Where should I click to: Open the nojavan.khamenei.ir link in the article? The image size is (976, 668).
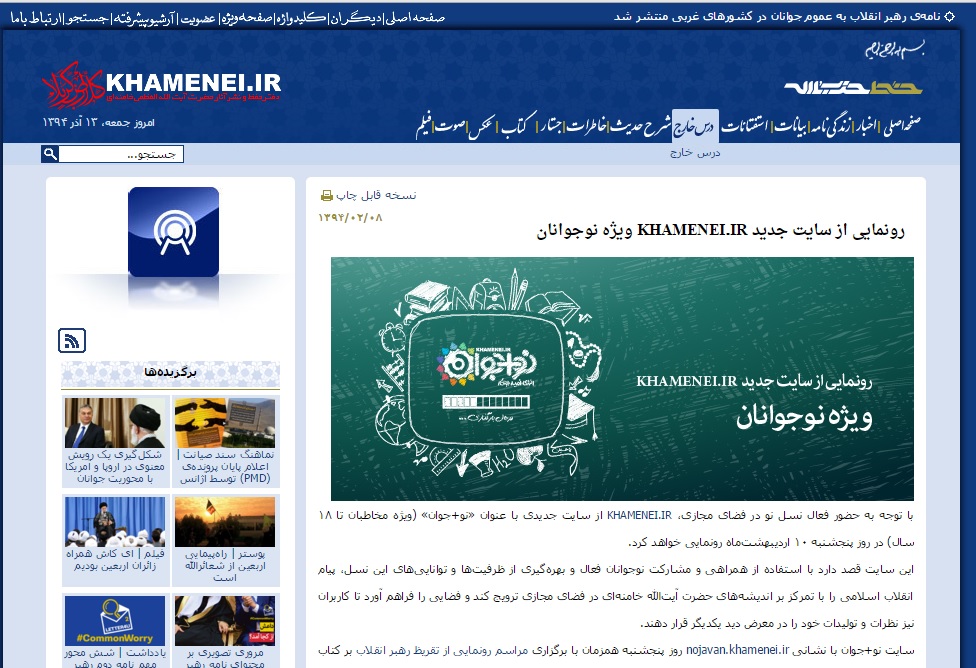point(738,651)
